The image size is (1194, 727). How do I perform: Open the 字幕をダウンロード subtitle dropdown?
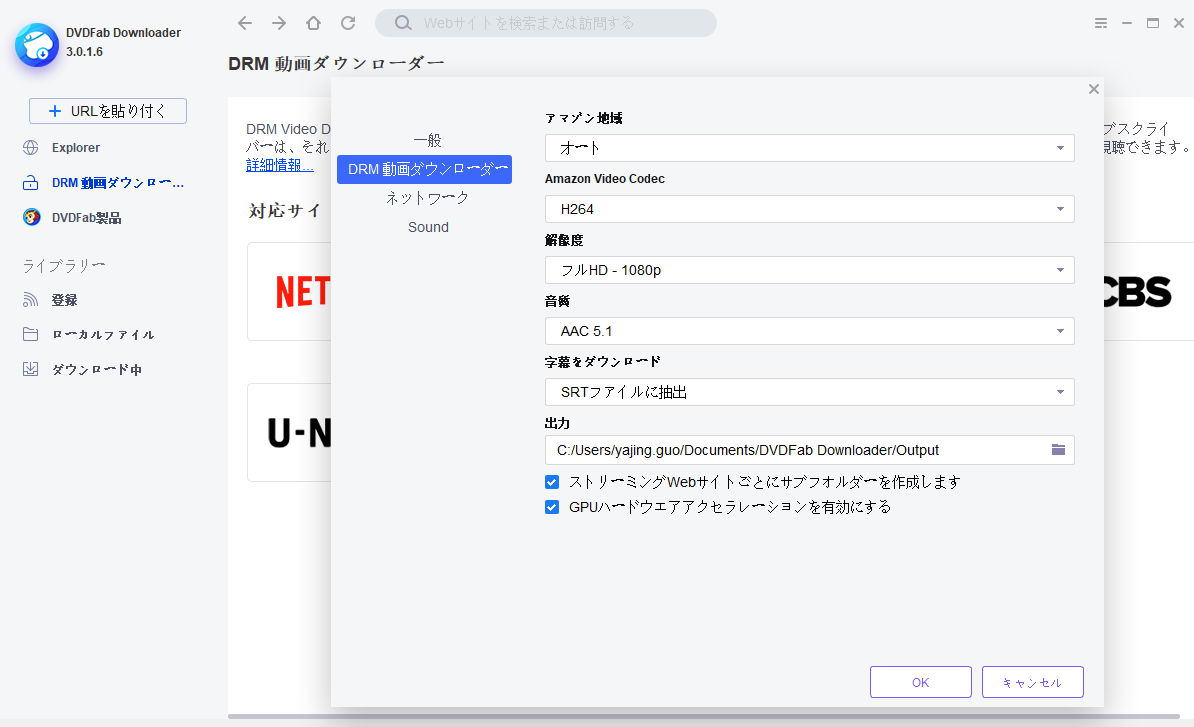click(x=809, y=392)
